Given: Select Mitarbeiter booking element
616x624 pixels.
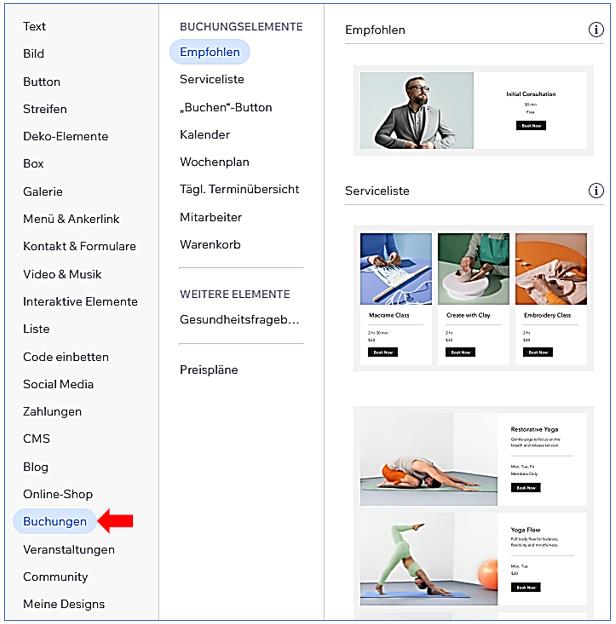Looking at the screenshot, I should tap(211, 217).
